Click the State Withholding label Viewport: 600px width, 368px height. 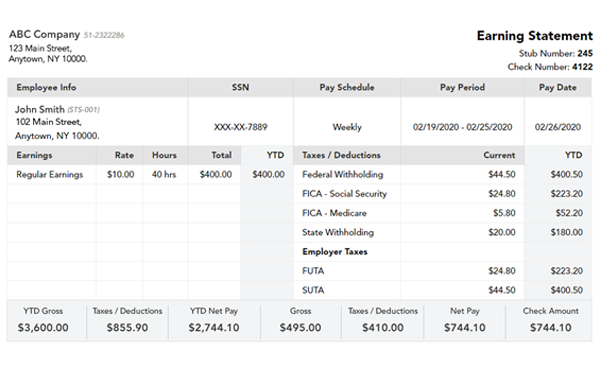[338, 233]
